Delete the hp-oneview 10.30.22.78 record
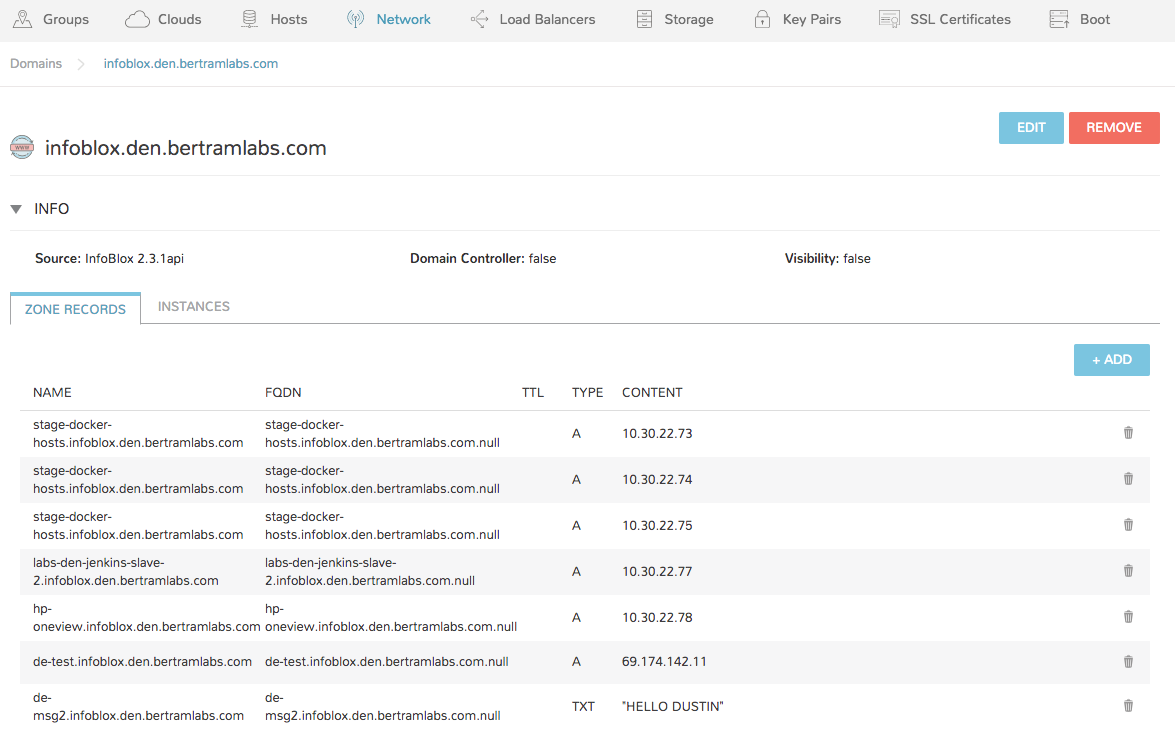 (1128, 617)
